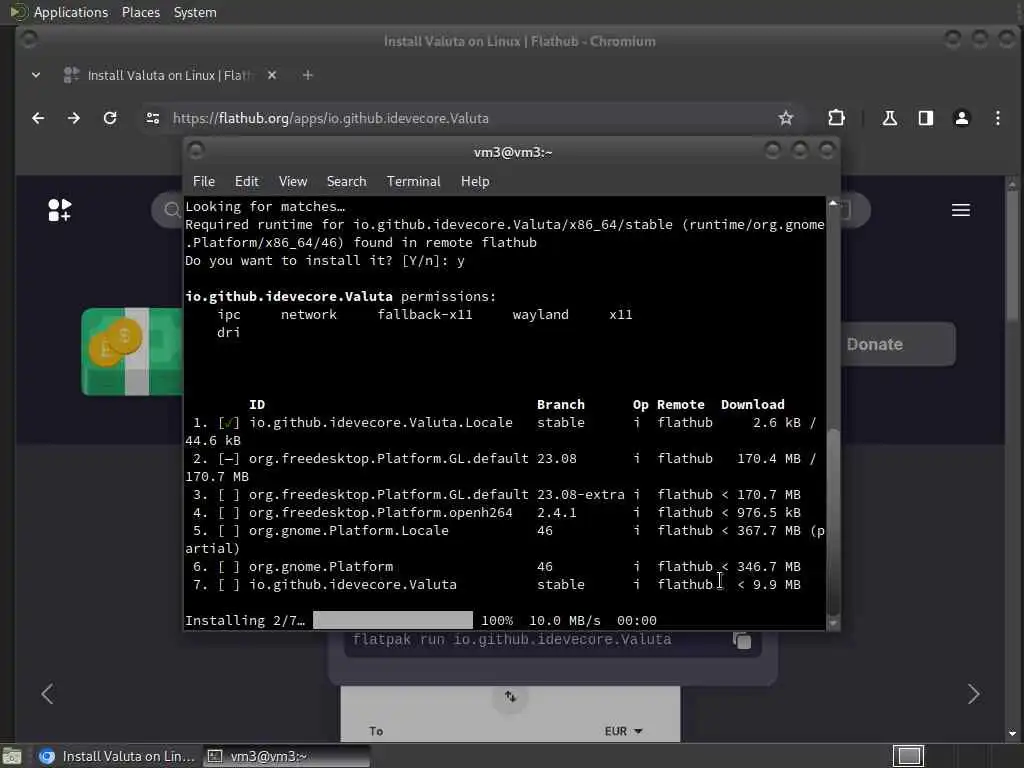Click the 10.0 MB/s speed text
This screenshot has height=768, width=1024.
click(564, 620)
